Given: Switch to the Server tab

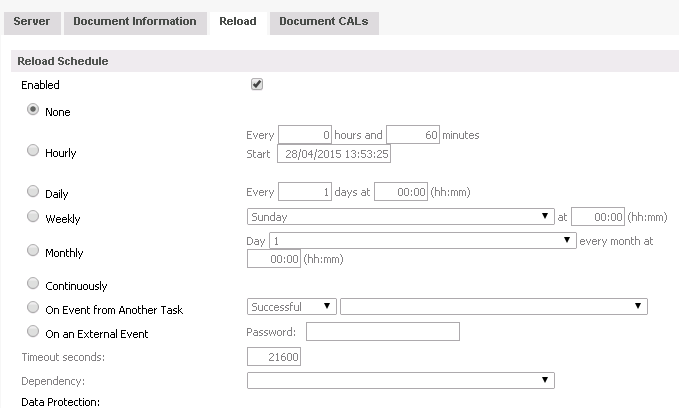Looking at the screenshot, I should coord(31,21).
